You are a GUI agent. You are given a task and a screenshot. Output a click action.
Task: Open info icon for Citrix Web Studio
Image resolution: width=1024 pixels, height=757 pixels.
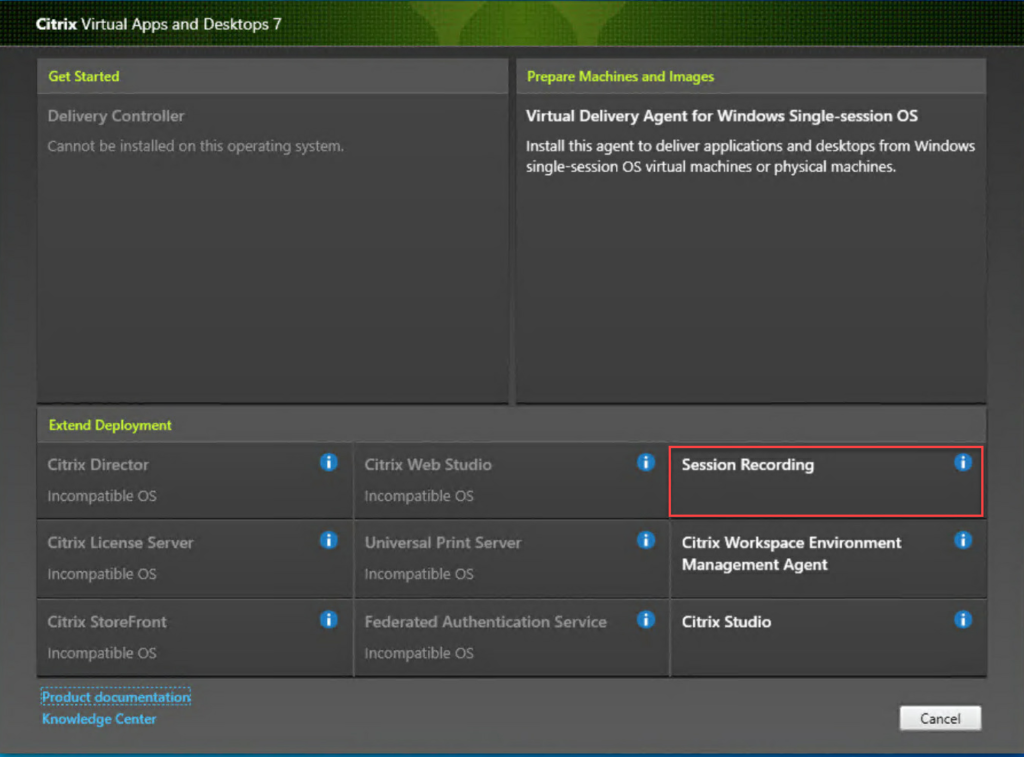[646, 462]
